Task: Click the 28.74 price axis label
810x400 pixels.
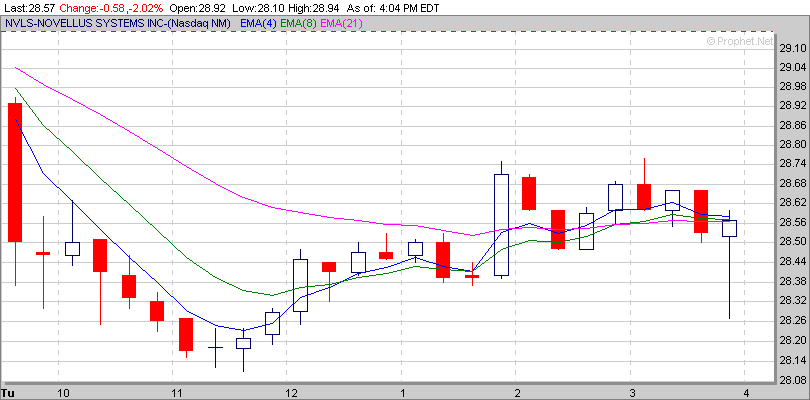Action: [x=792, y=163]
